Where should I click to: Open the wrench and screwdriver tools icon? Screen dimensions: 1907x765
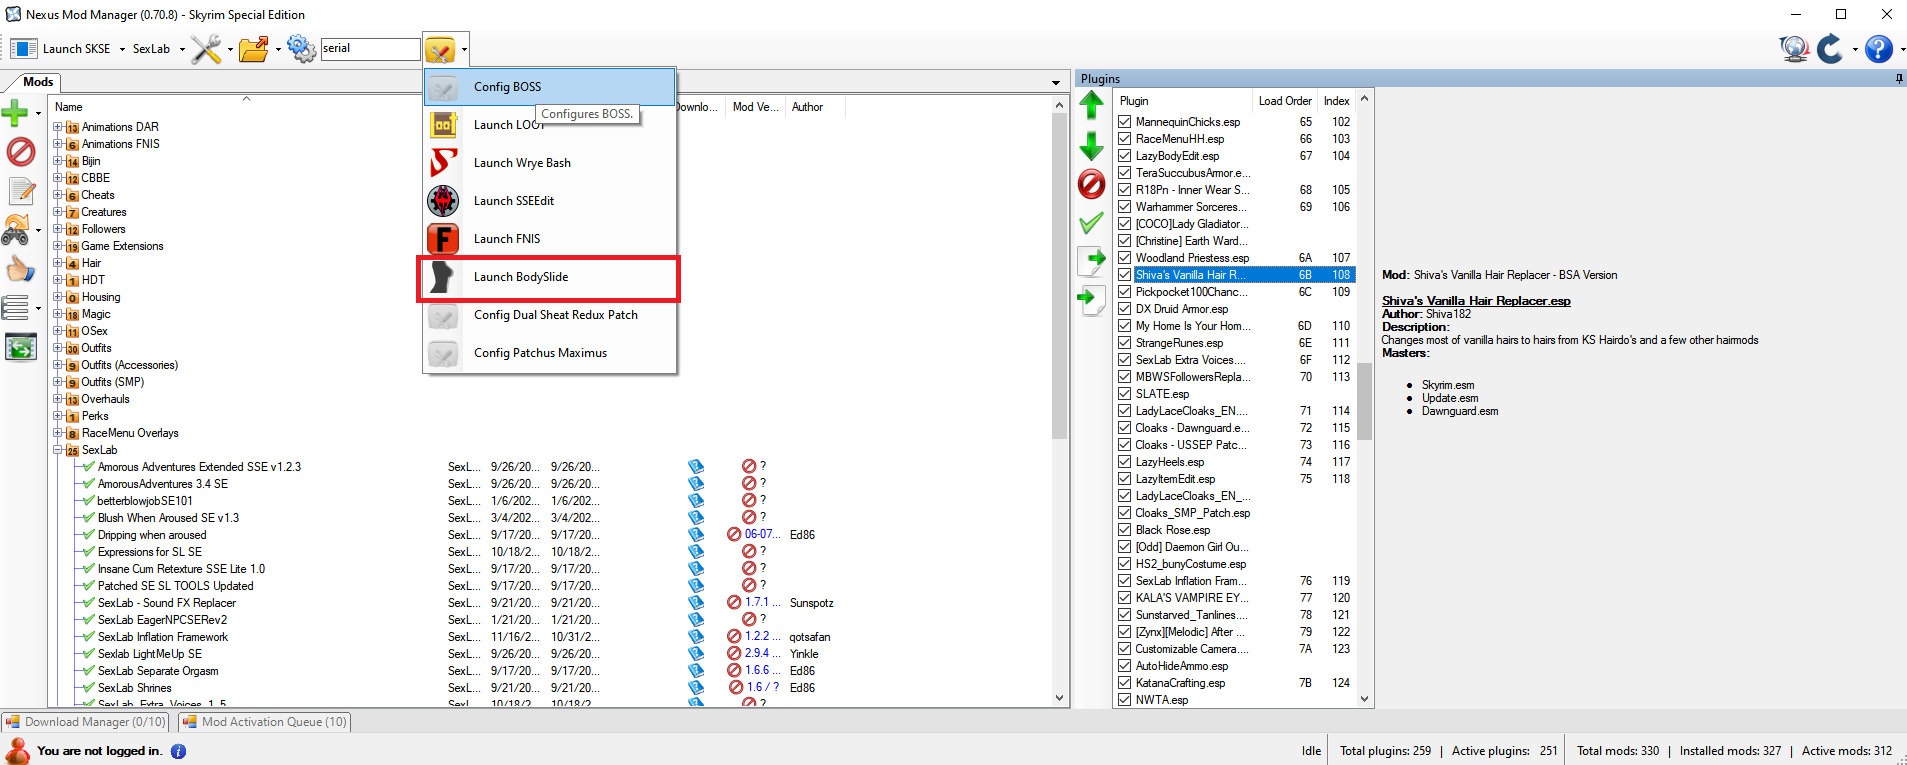pyautogui.click(x=206, y=49)
